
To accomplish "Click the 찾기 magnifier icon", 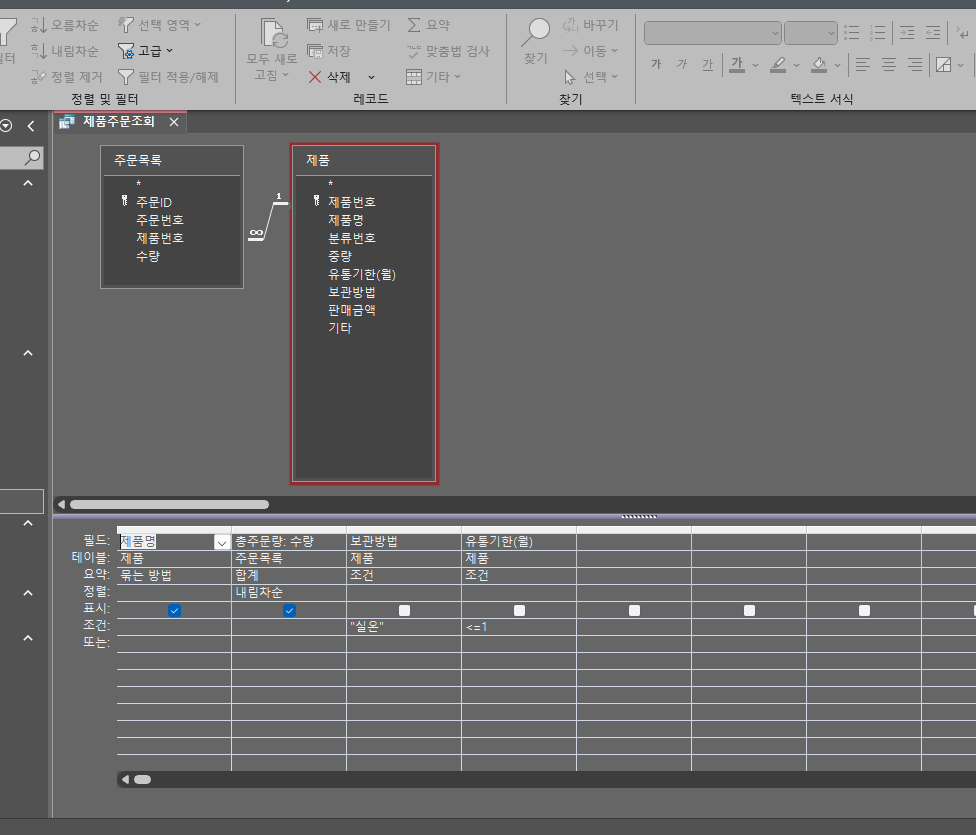I will click(536, 34).
